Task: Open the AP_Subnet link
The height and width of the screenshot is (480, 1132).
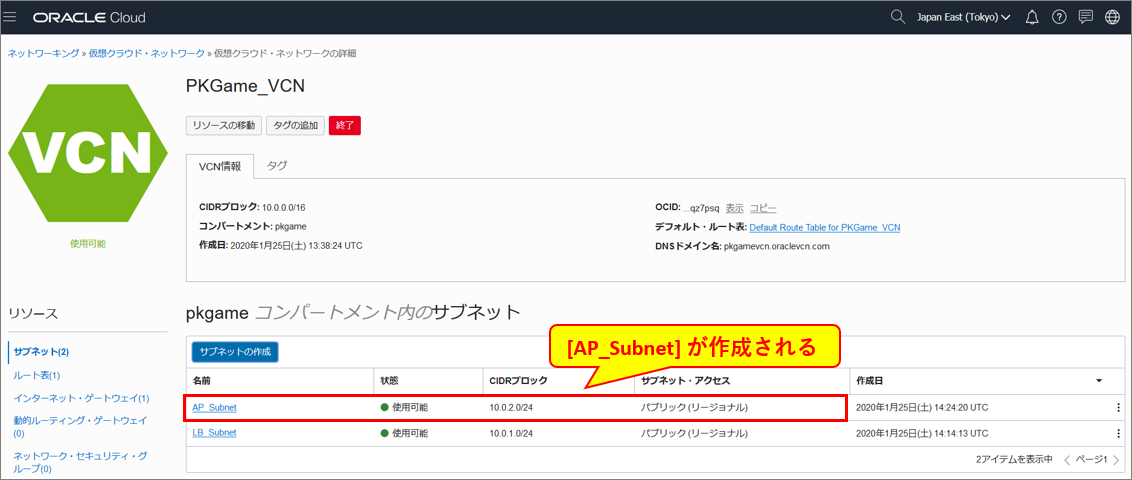Action: coord(214,408)
